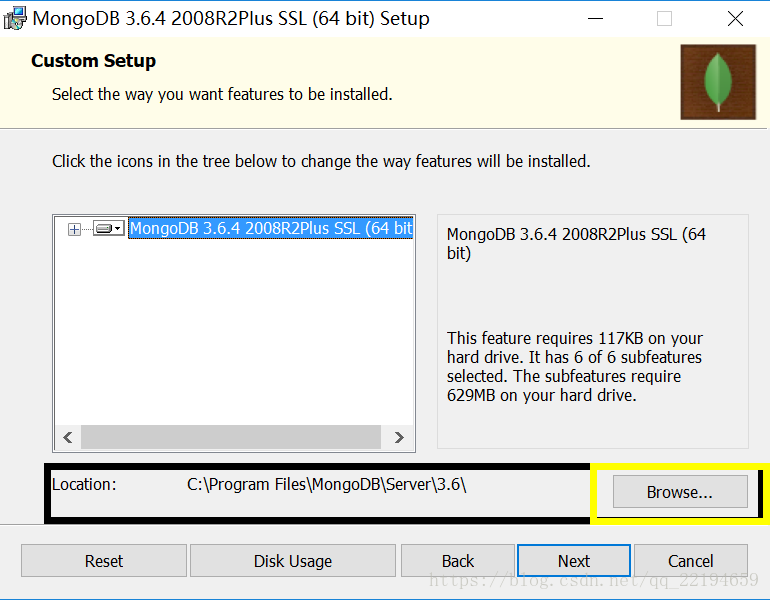Click 'Select the way you want features' subtitle
770x600 pixels.
point(222,94)
